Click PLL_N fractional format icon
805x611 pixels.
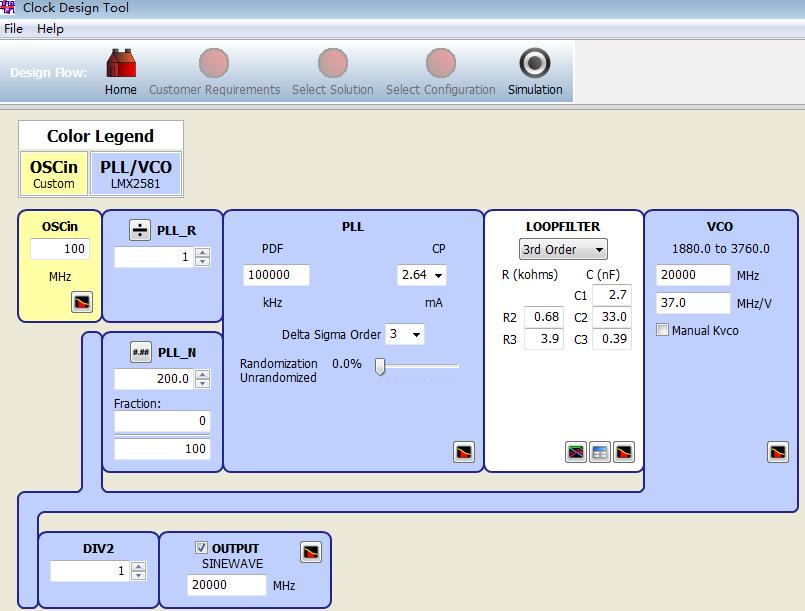pos(141,352)
